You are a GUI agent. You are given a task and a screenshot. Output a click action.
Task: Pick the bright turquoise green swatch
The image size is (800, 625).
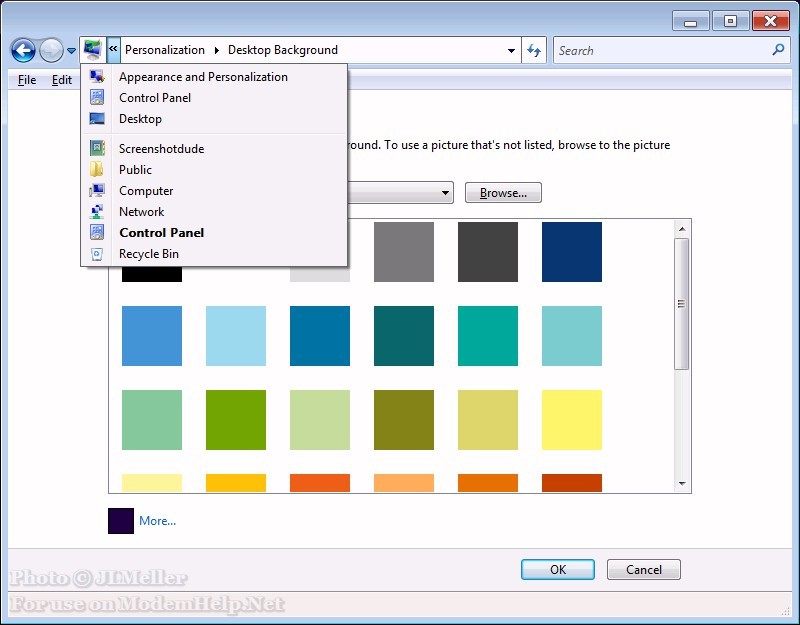(488, 336)
